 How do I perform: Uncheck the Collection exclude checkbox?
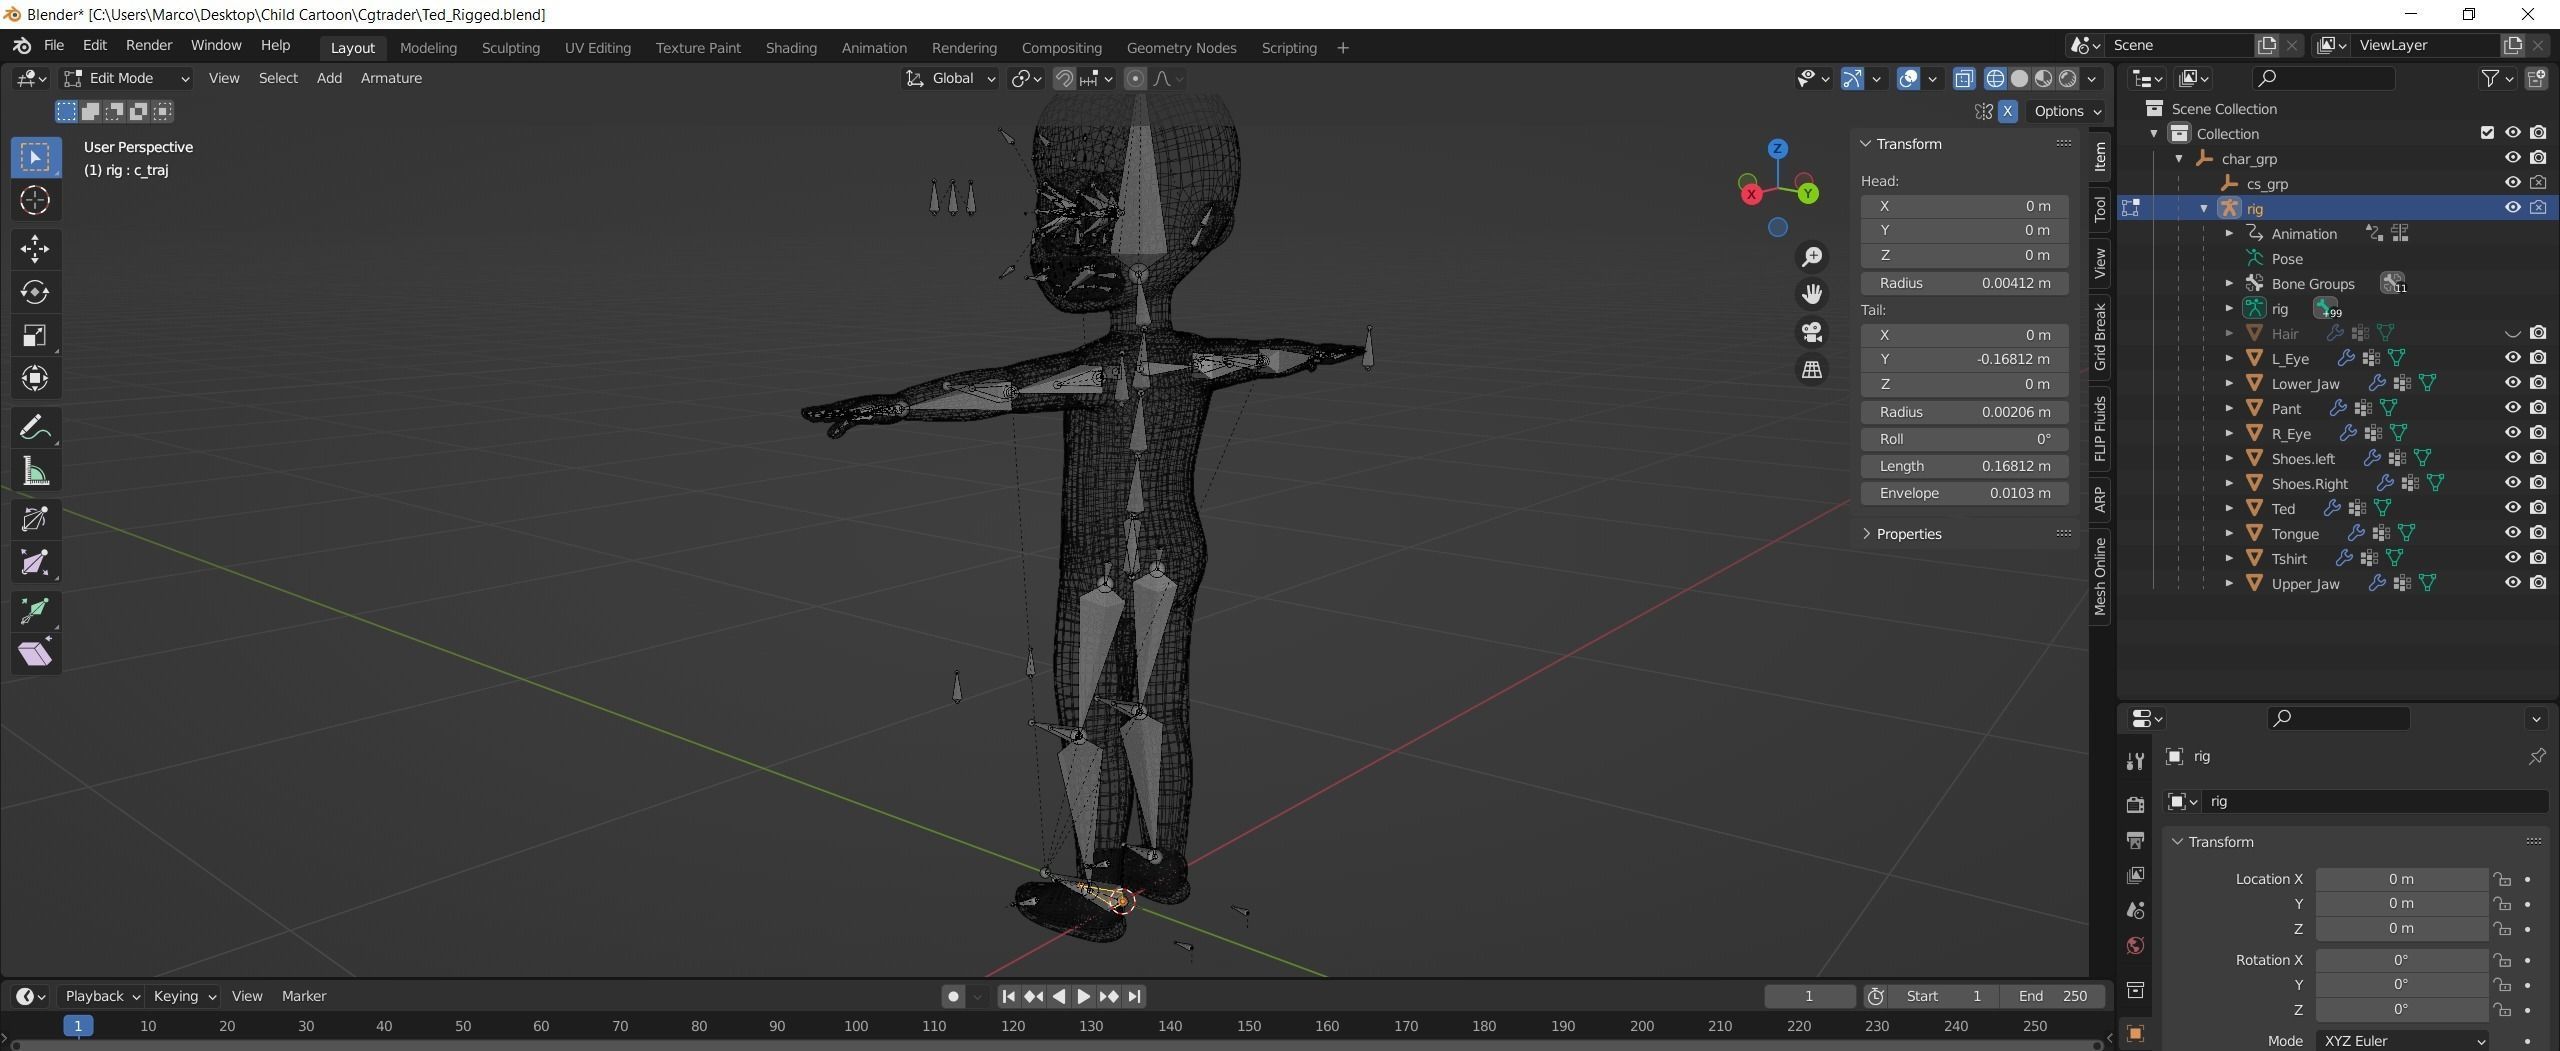coord(2487,133)
